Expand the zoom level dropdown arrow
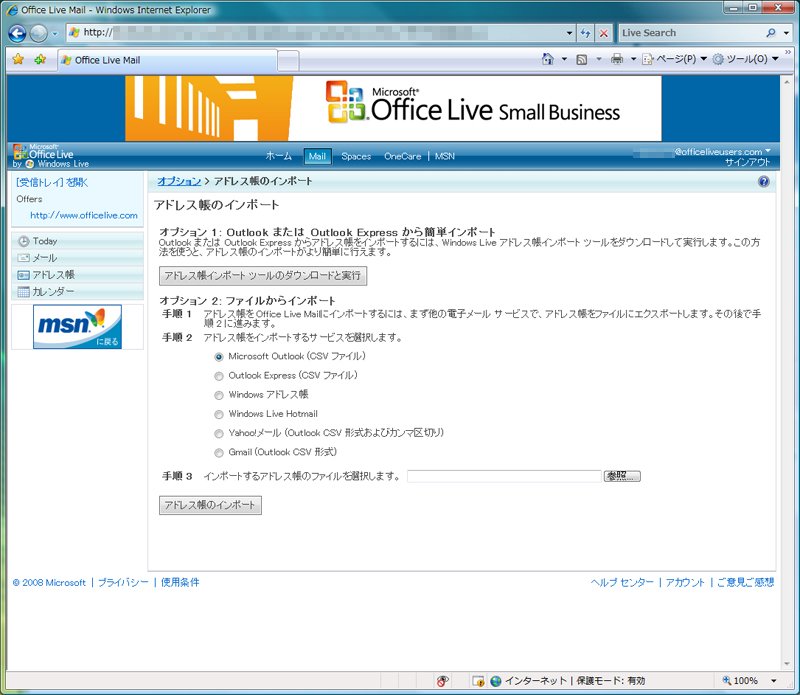Screen dimensions: 800x695 tap(773, 681)
